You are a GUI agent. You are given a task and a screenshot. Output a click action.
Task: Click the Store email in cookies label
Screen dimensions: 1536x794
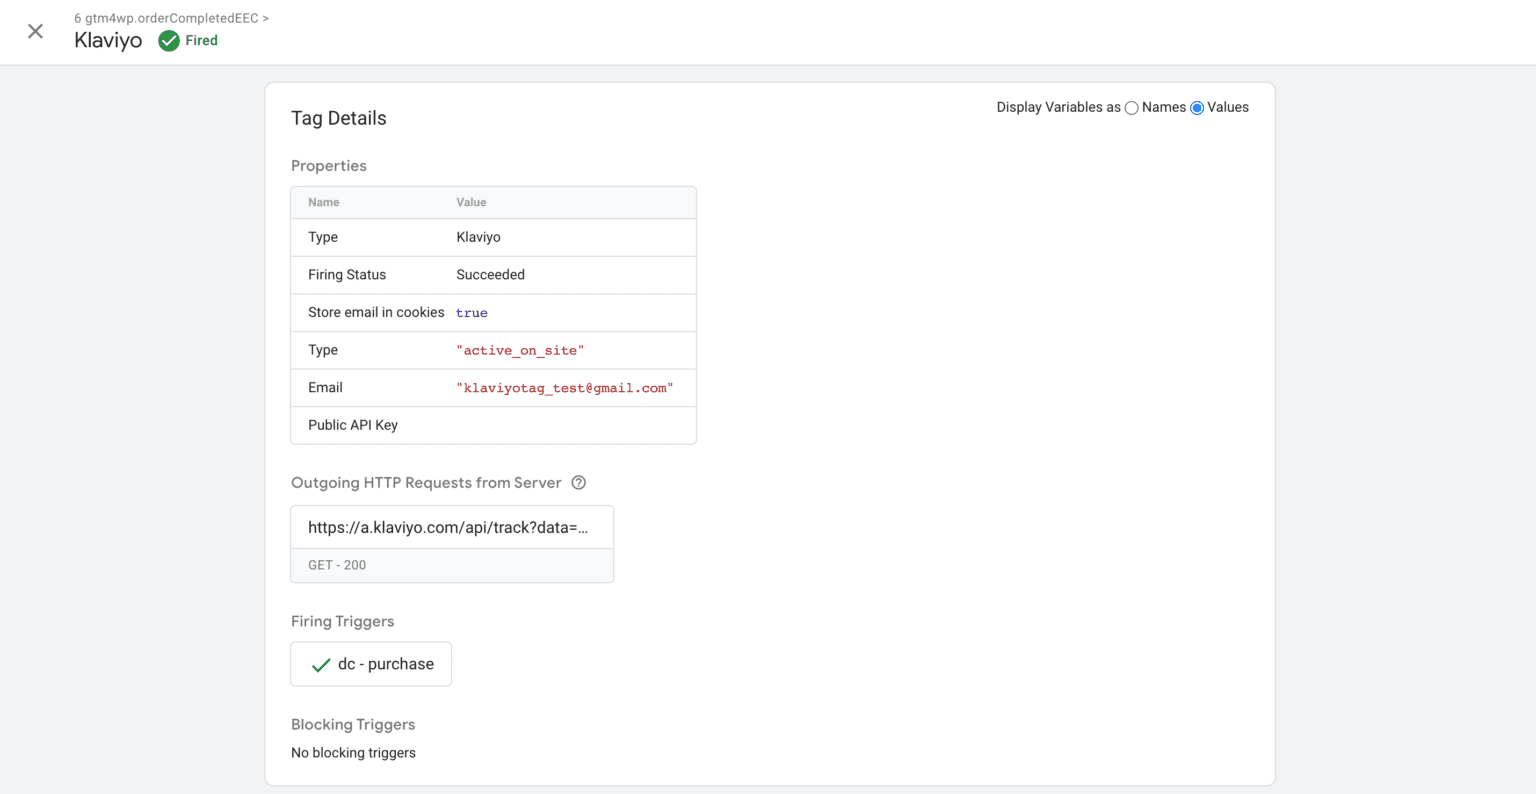coord(376,313)
